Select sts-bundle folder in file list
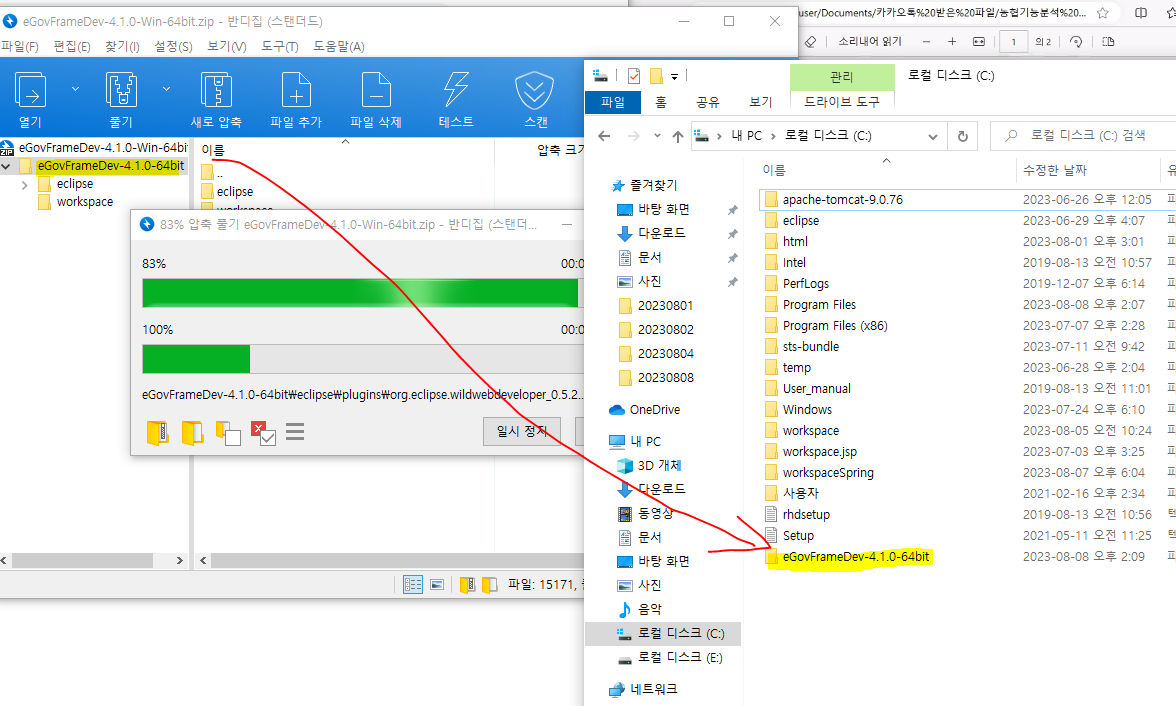The width and height of the screenshot is (1176, 706). click(810, 347)
